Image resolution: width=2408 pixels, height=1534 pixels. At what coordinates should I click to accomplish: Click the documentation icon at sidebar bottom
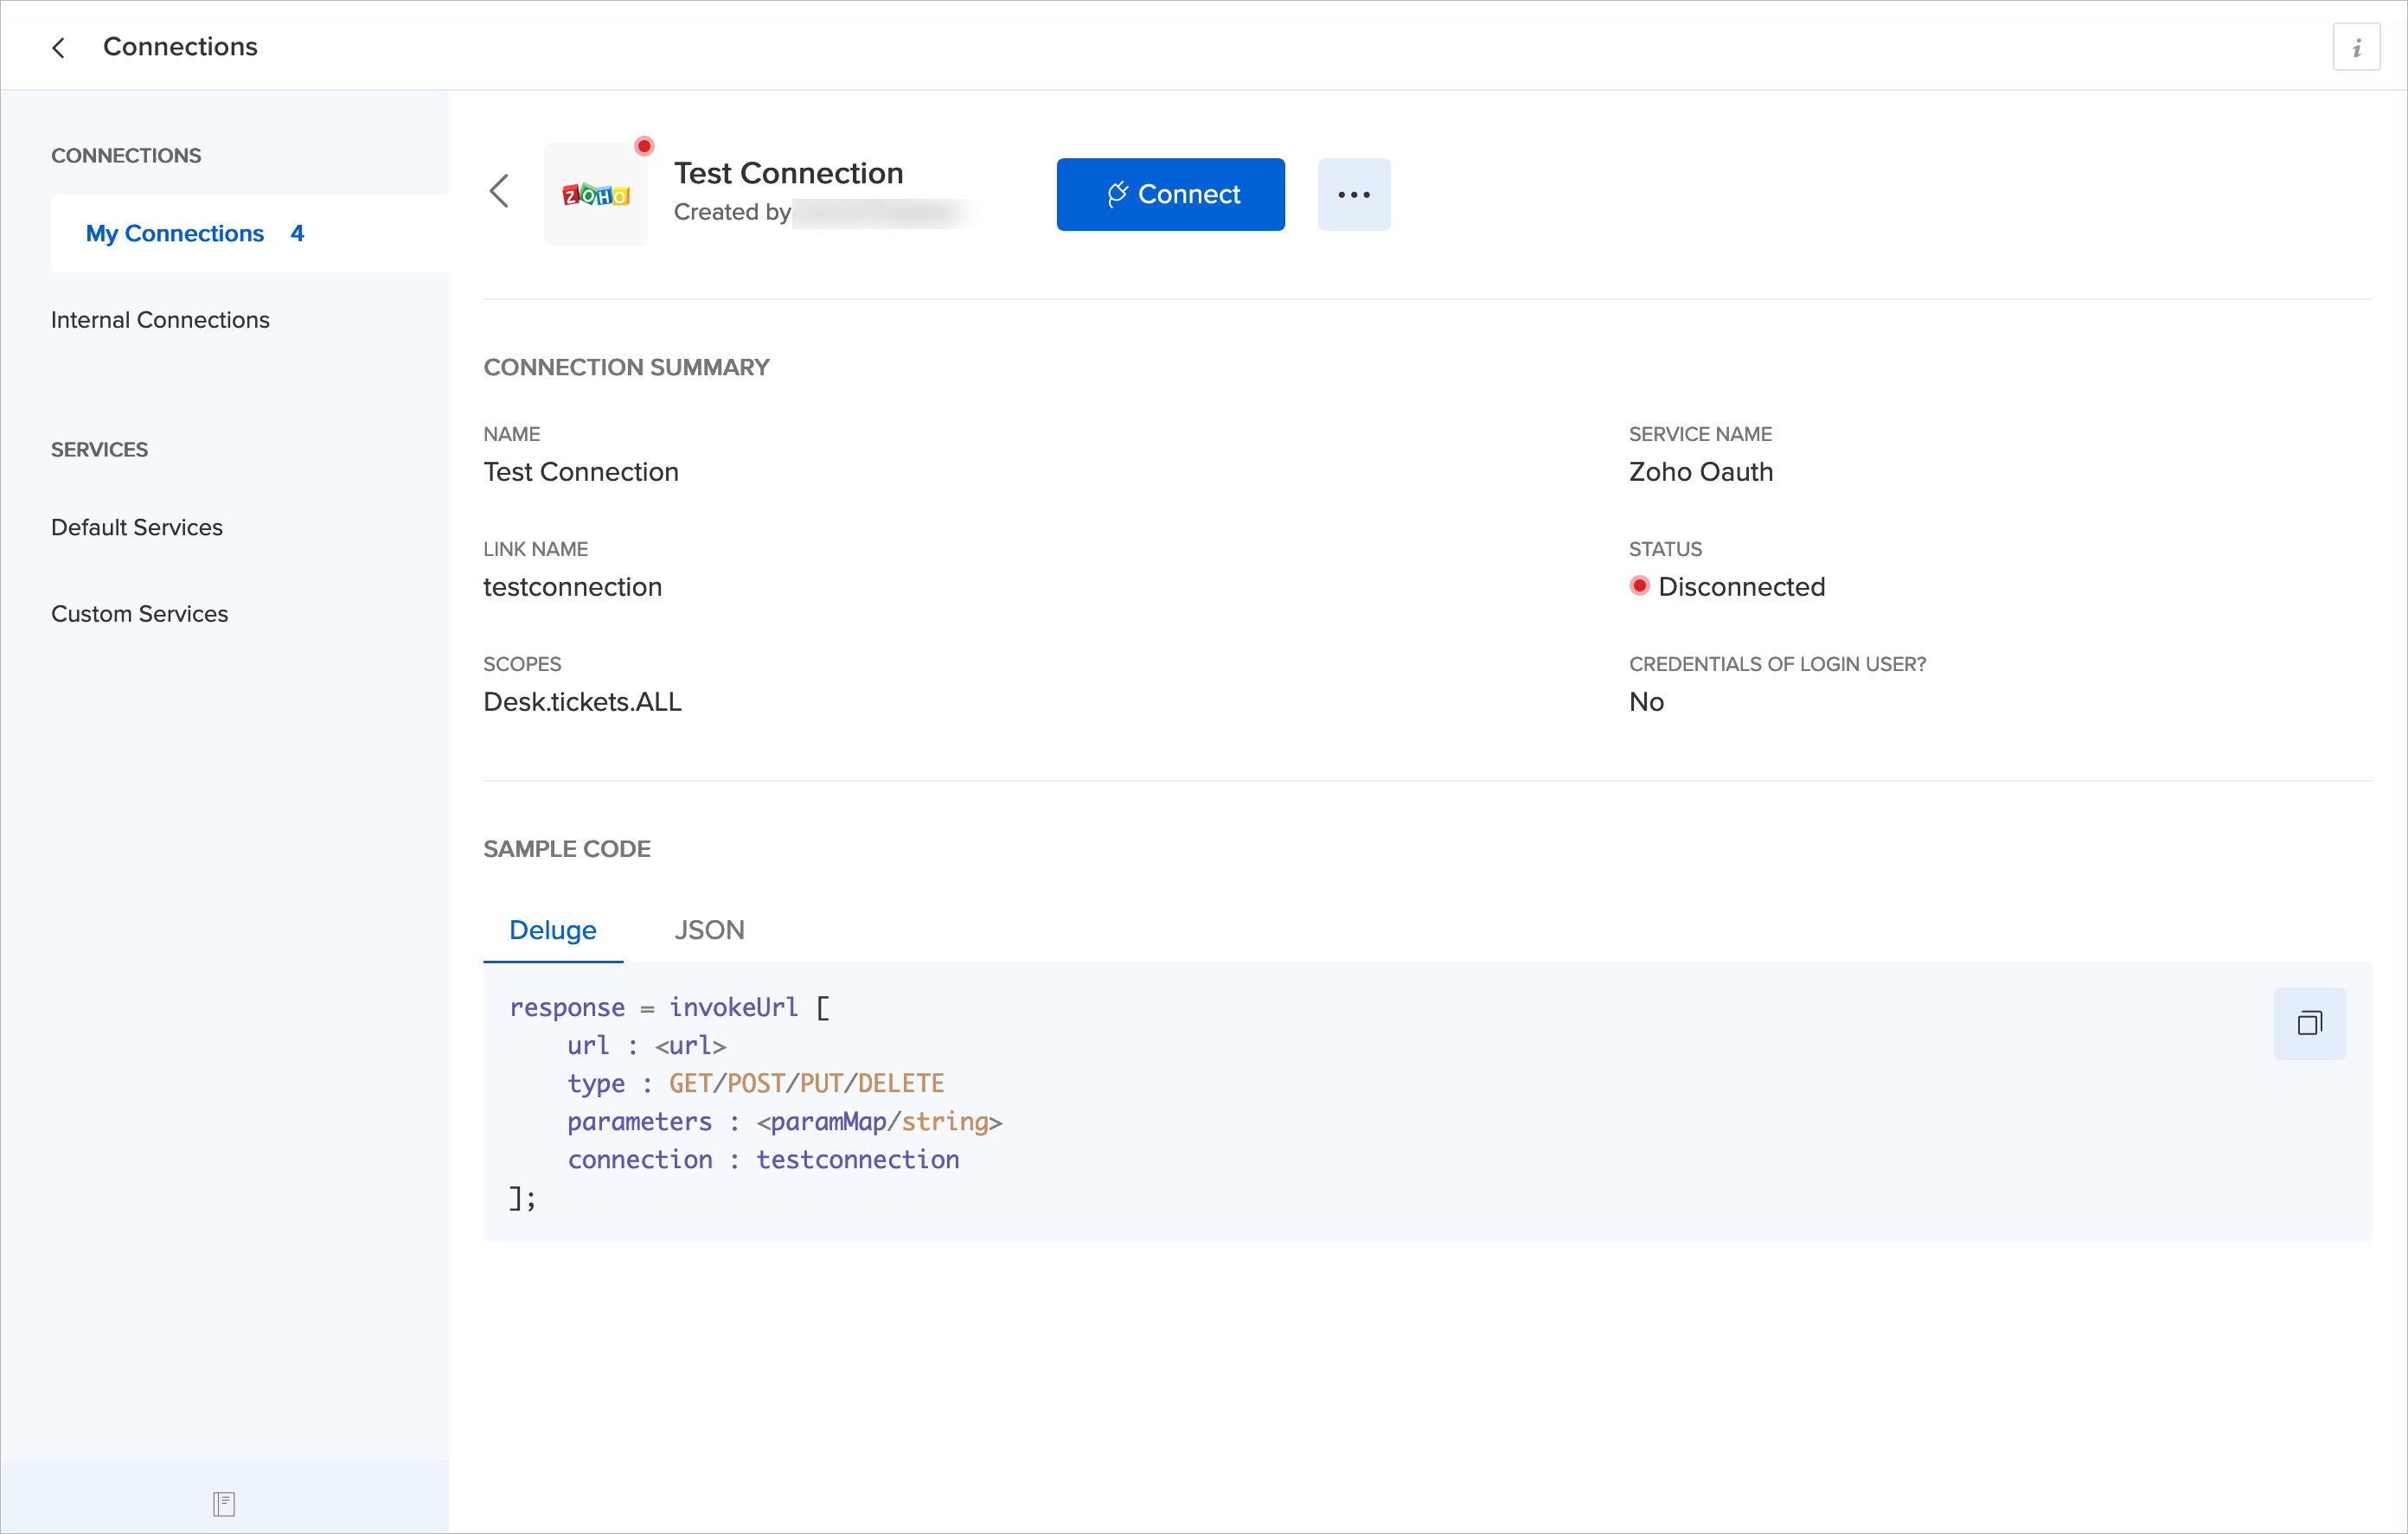click(x=224, y=1503)
